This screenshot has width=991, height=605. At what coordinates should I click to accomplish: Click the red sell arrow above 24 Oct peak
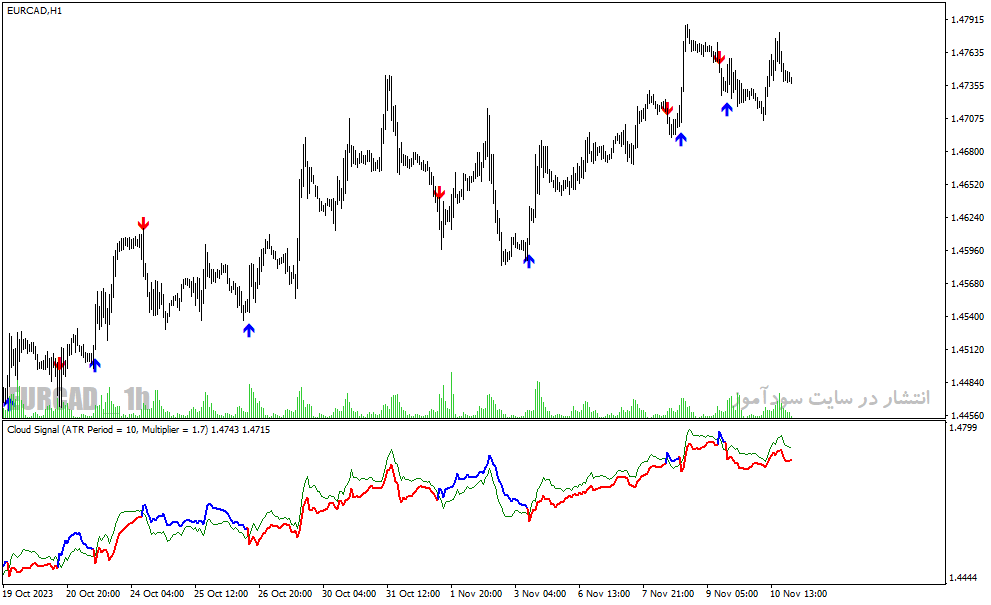(143, 223)
